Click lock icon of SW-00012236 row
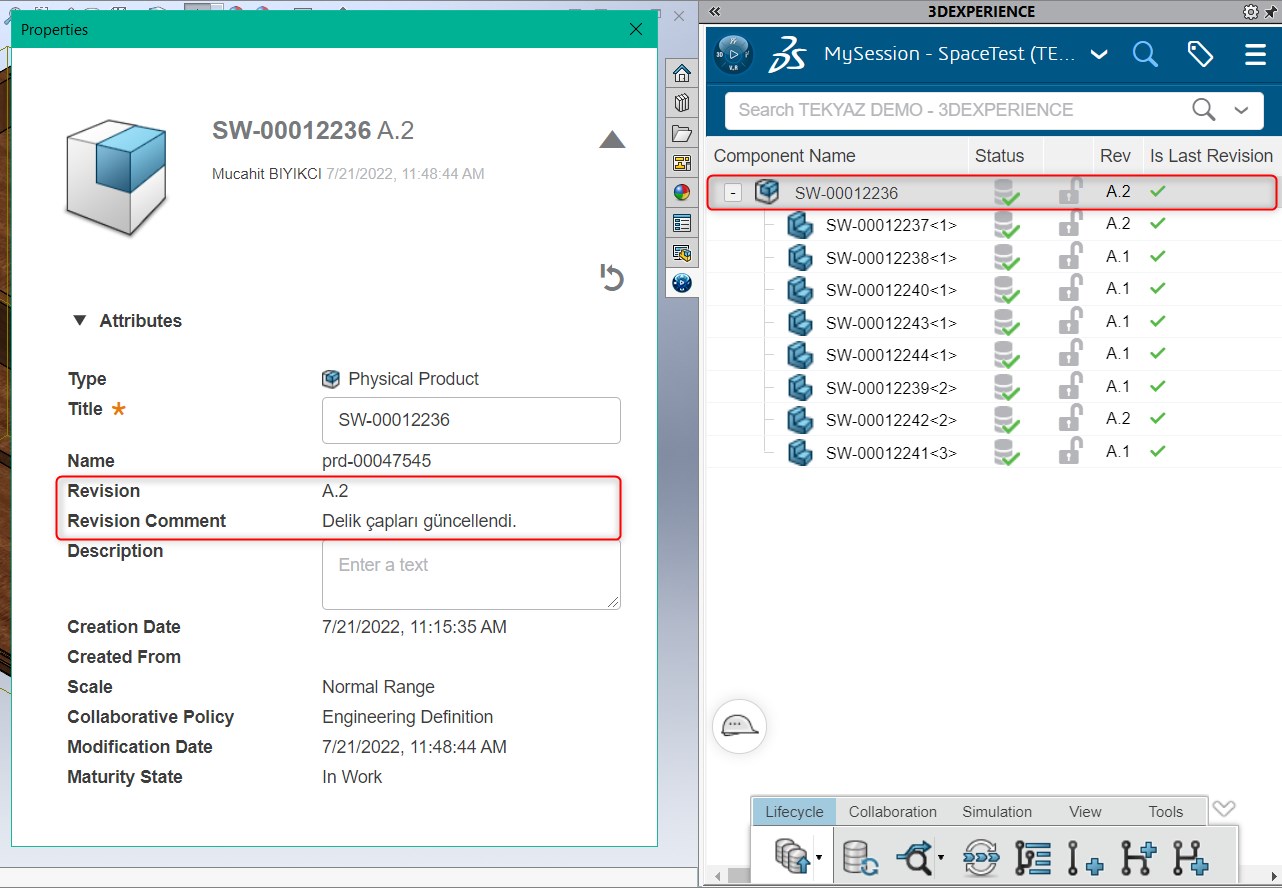 point(1070,191)
